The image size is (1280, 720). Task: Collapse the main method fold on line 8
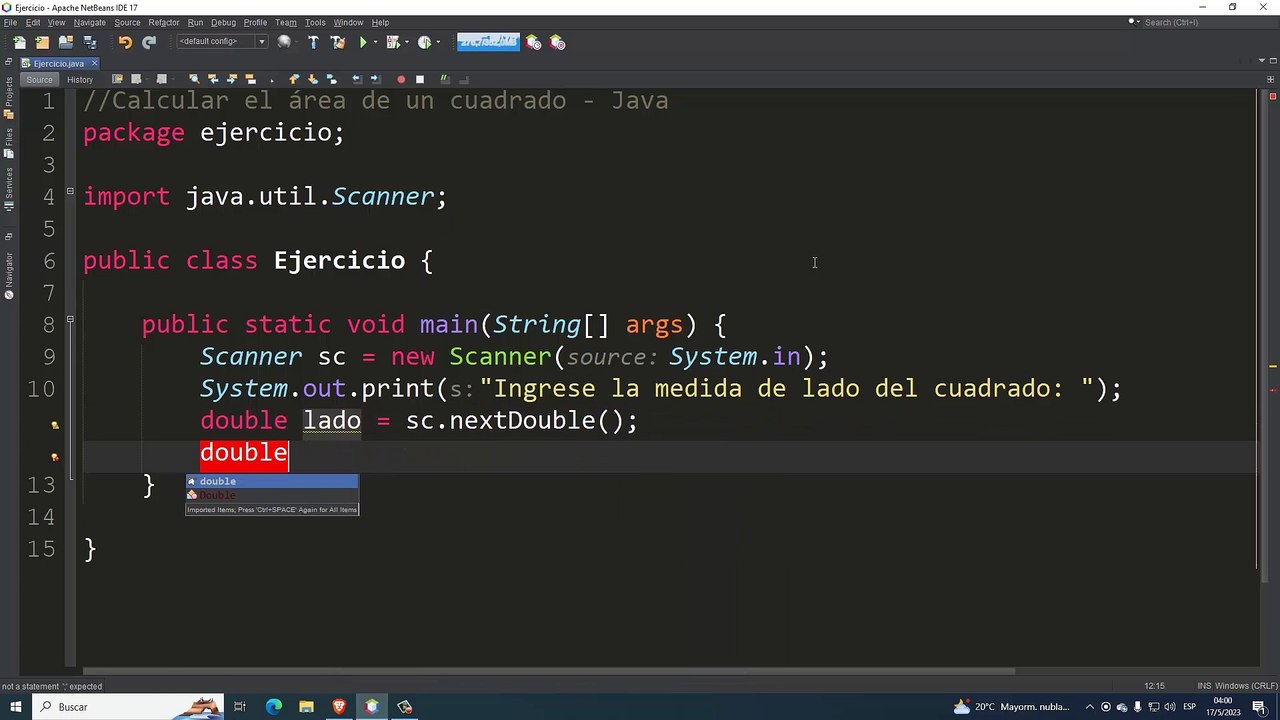click(70, 319)
